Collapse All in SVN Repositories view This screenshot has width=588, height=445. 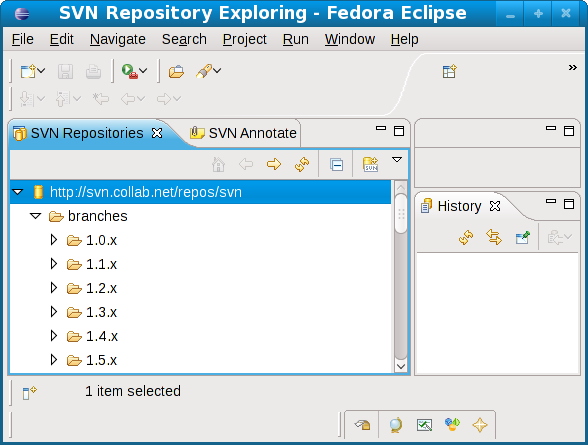336,165
